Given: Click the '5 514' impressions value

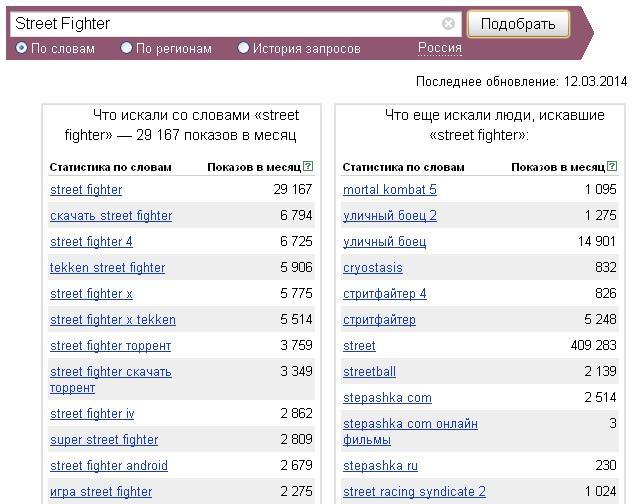Looking at the screenshot, I should pos(296,319).
